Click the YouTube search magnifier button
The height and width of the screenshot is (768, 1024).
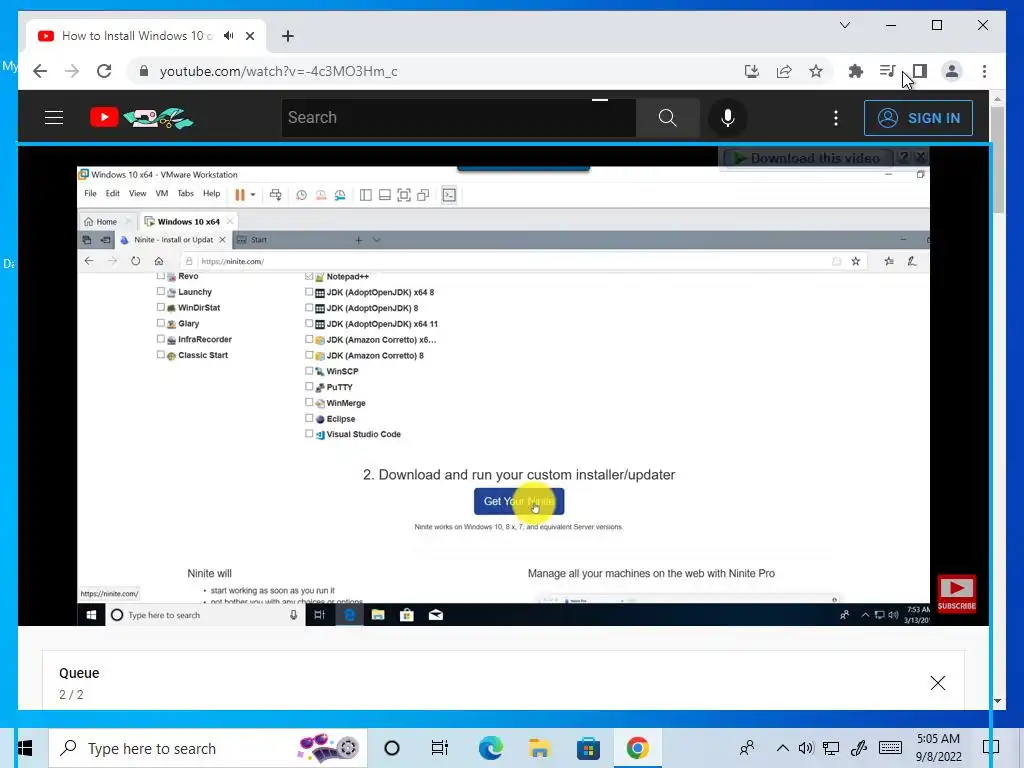coord(667,118)
